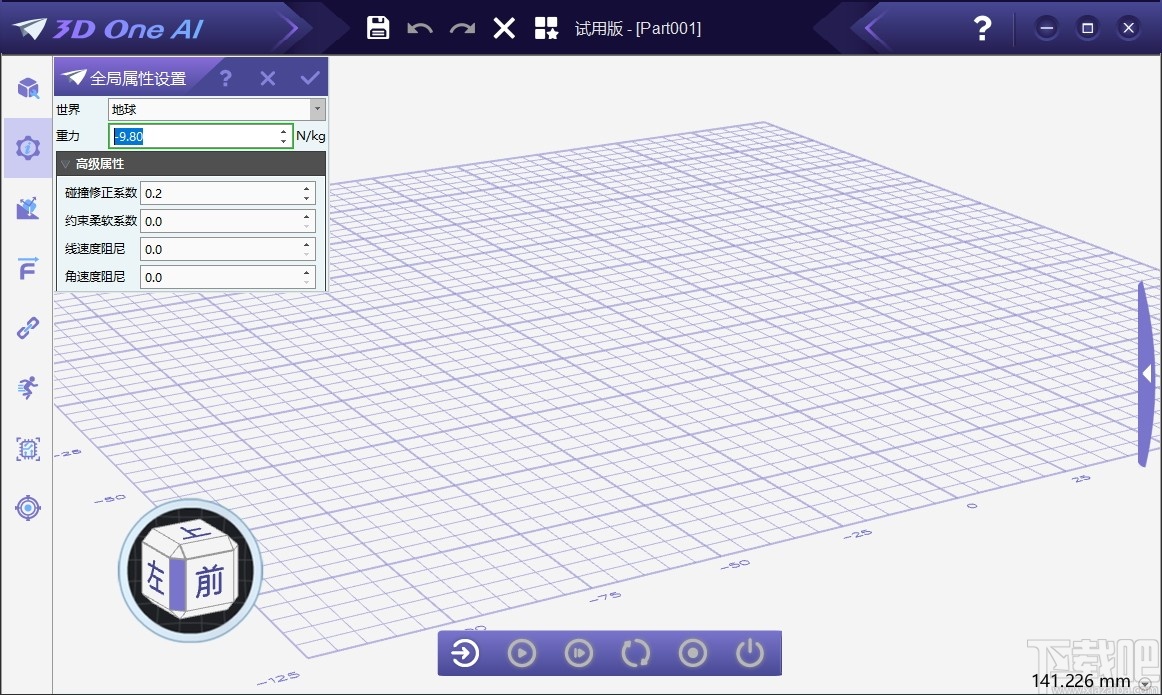The height and width of the screenshot is (695, 1162).
Task: Decrease the 重力 value with down arrow
Action: (x=284, y=142)
